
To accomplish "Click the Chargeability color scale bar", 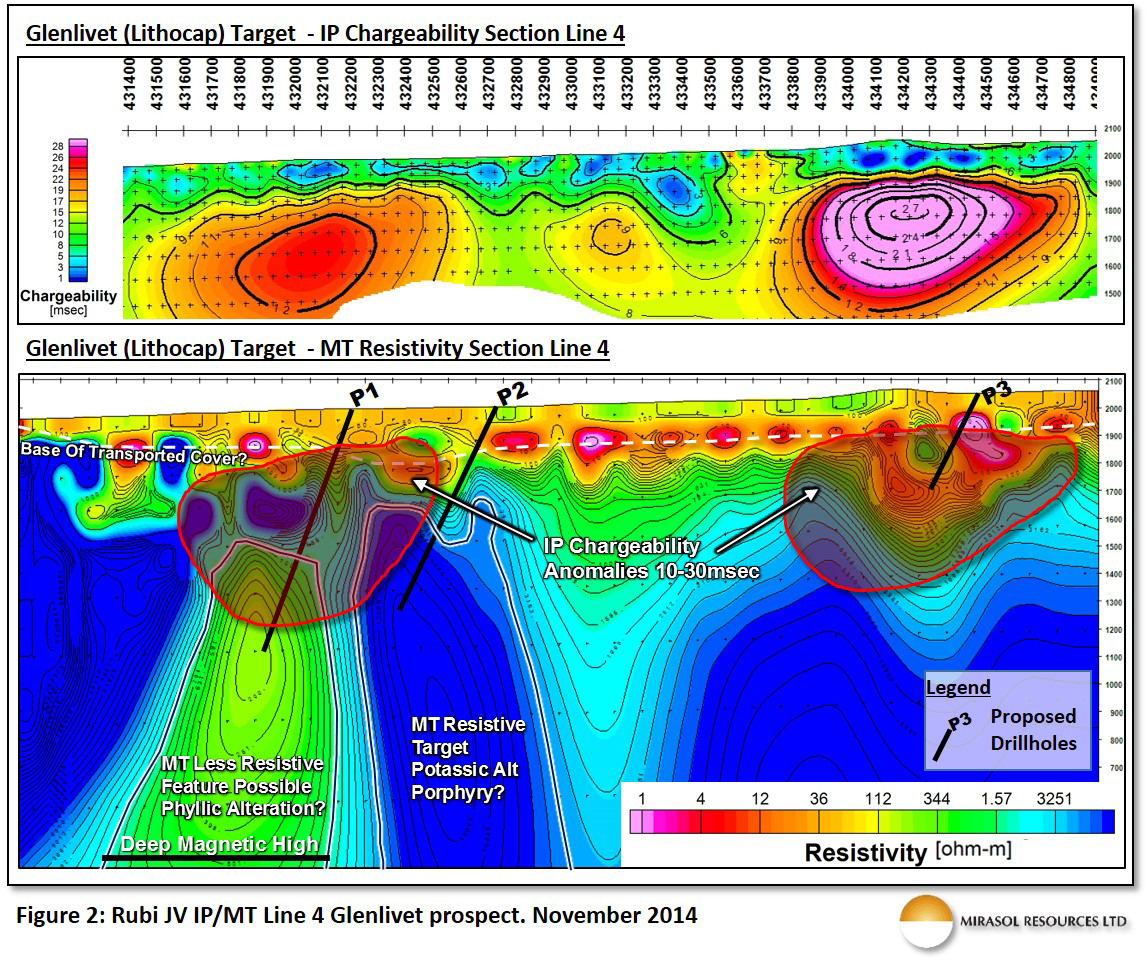I will 78,210.
